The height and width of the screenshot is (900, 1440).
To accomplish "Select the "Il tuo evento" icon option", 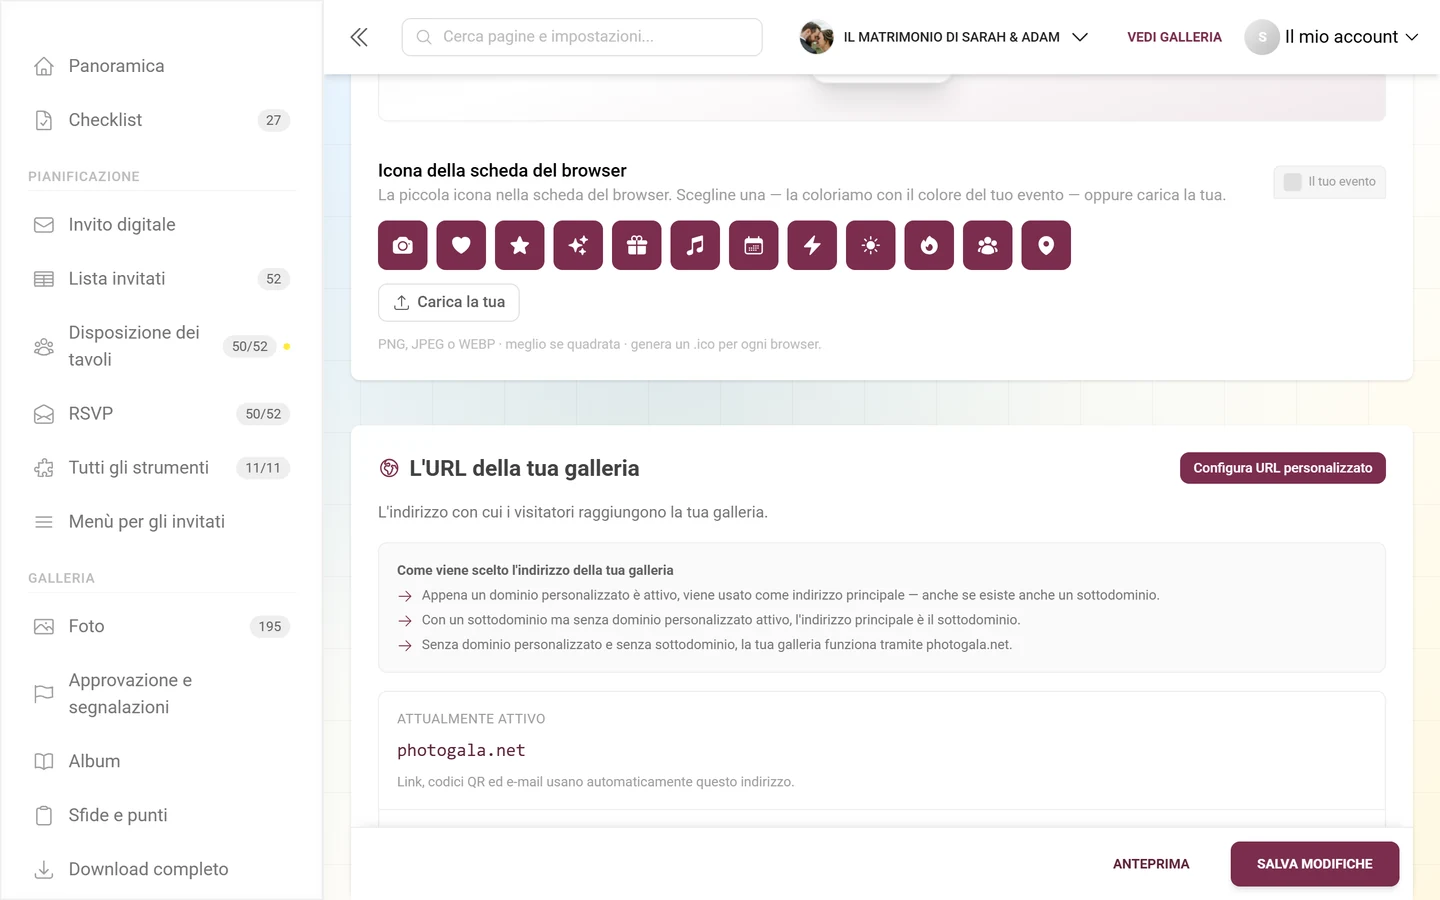I will coord(1329,182).
